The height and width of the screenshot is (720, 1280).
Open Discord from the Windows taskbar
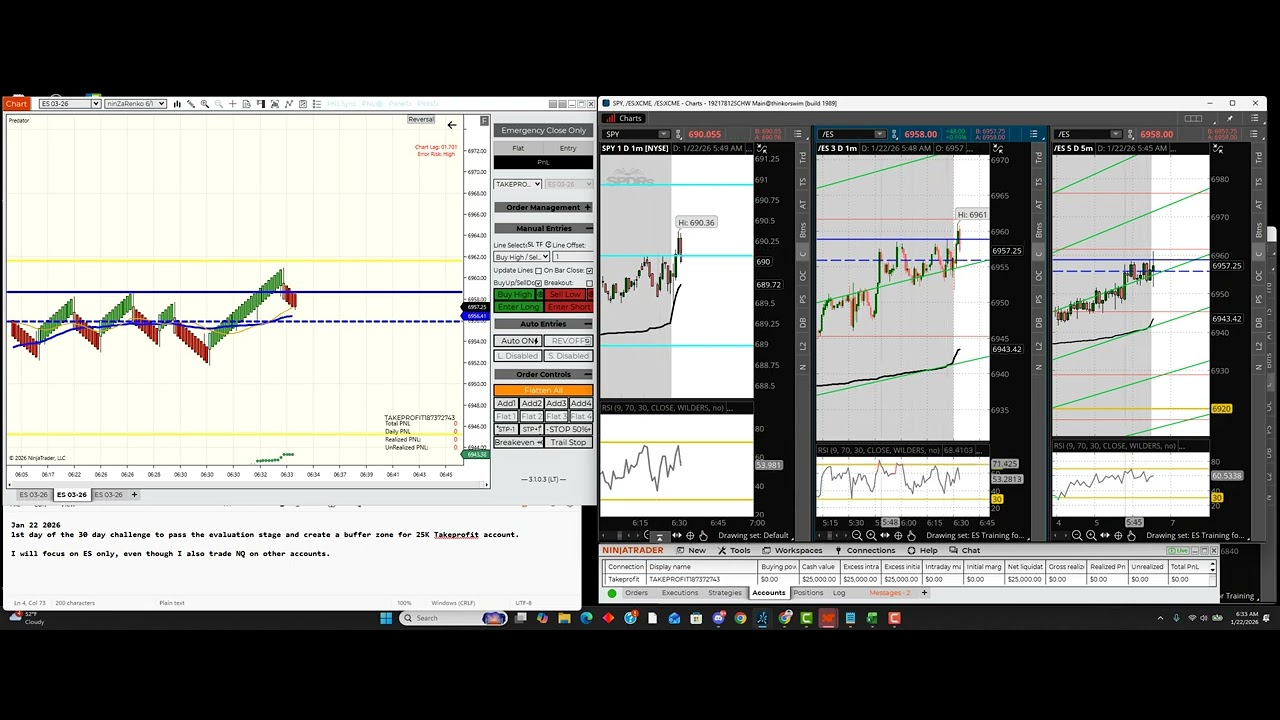[x=718, y=618]
